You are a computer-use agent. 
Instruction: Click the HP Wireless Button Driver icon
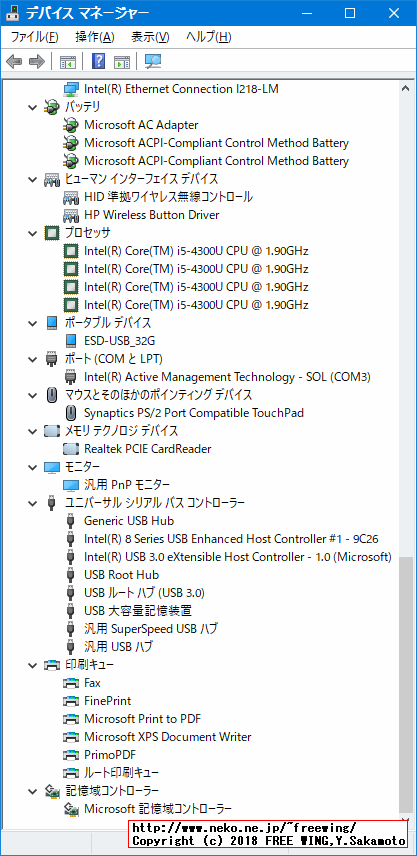[x=71, y=215]
